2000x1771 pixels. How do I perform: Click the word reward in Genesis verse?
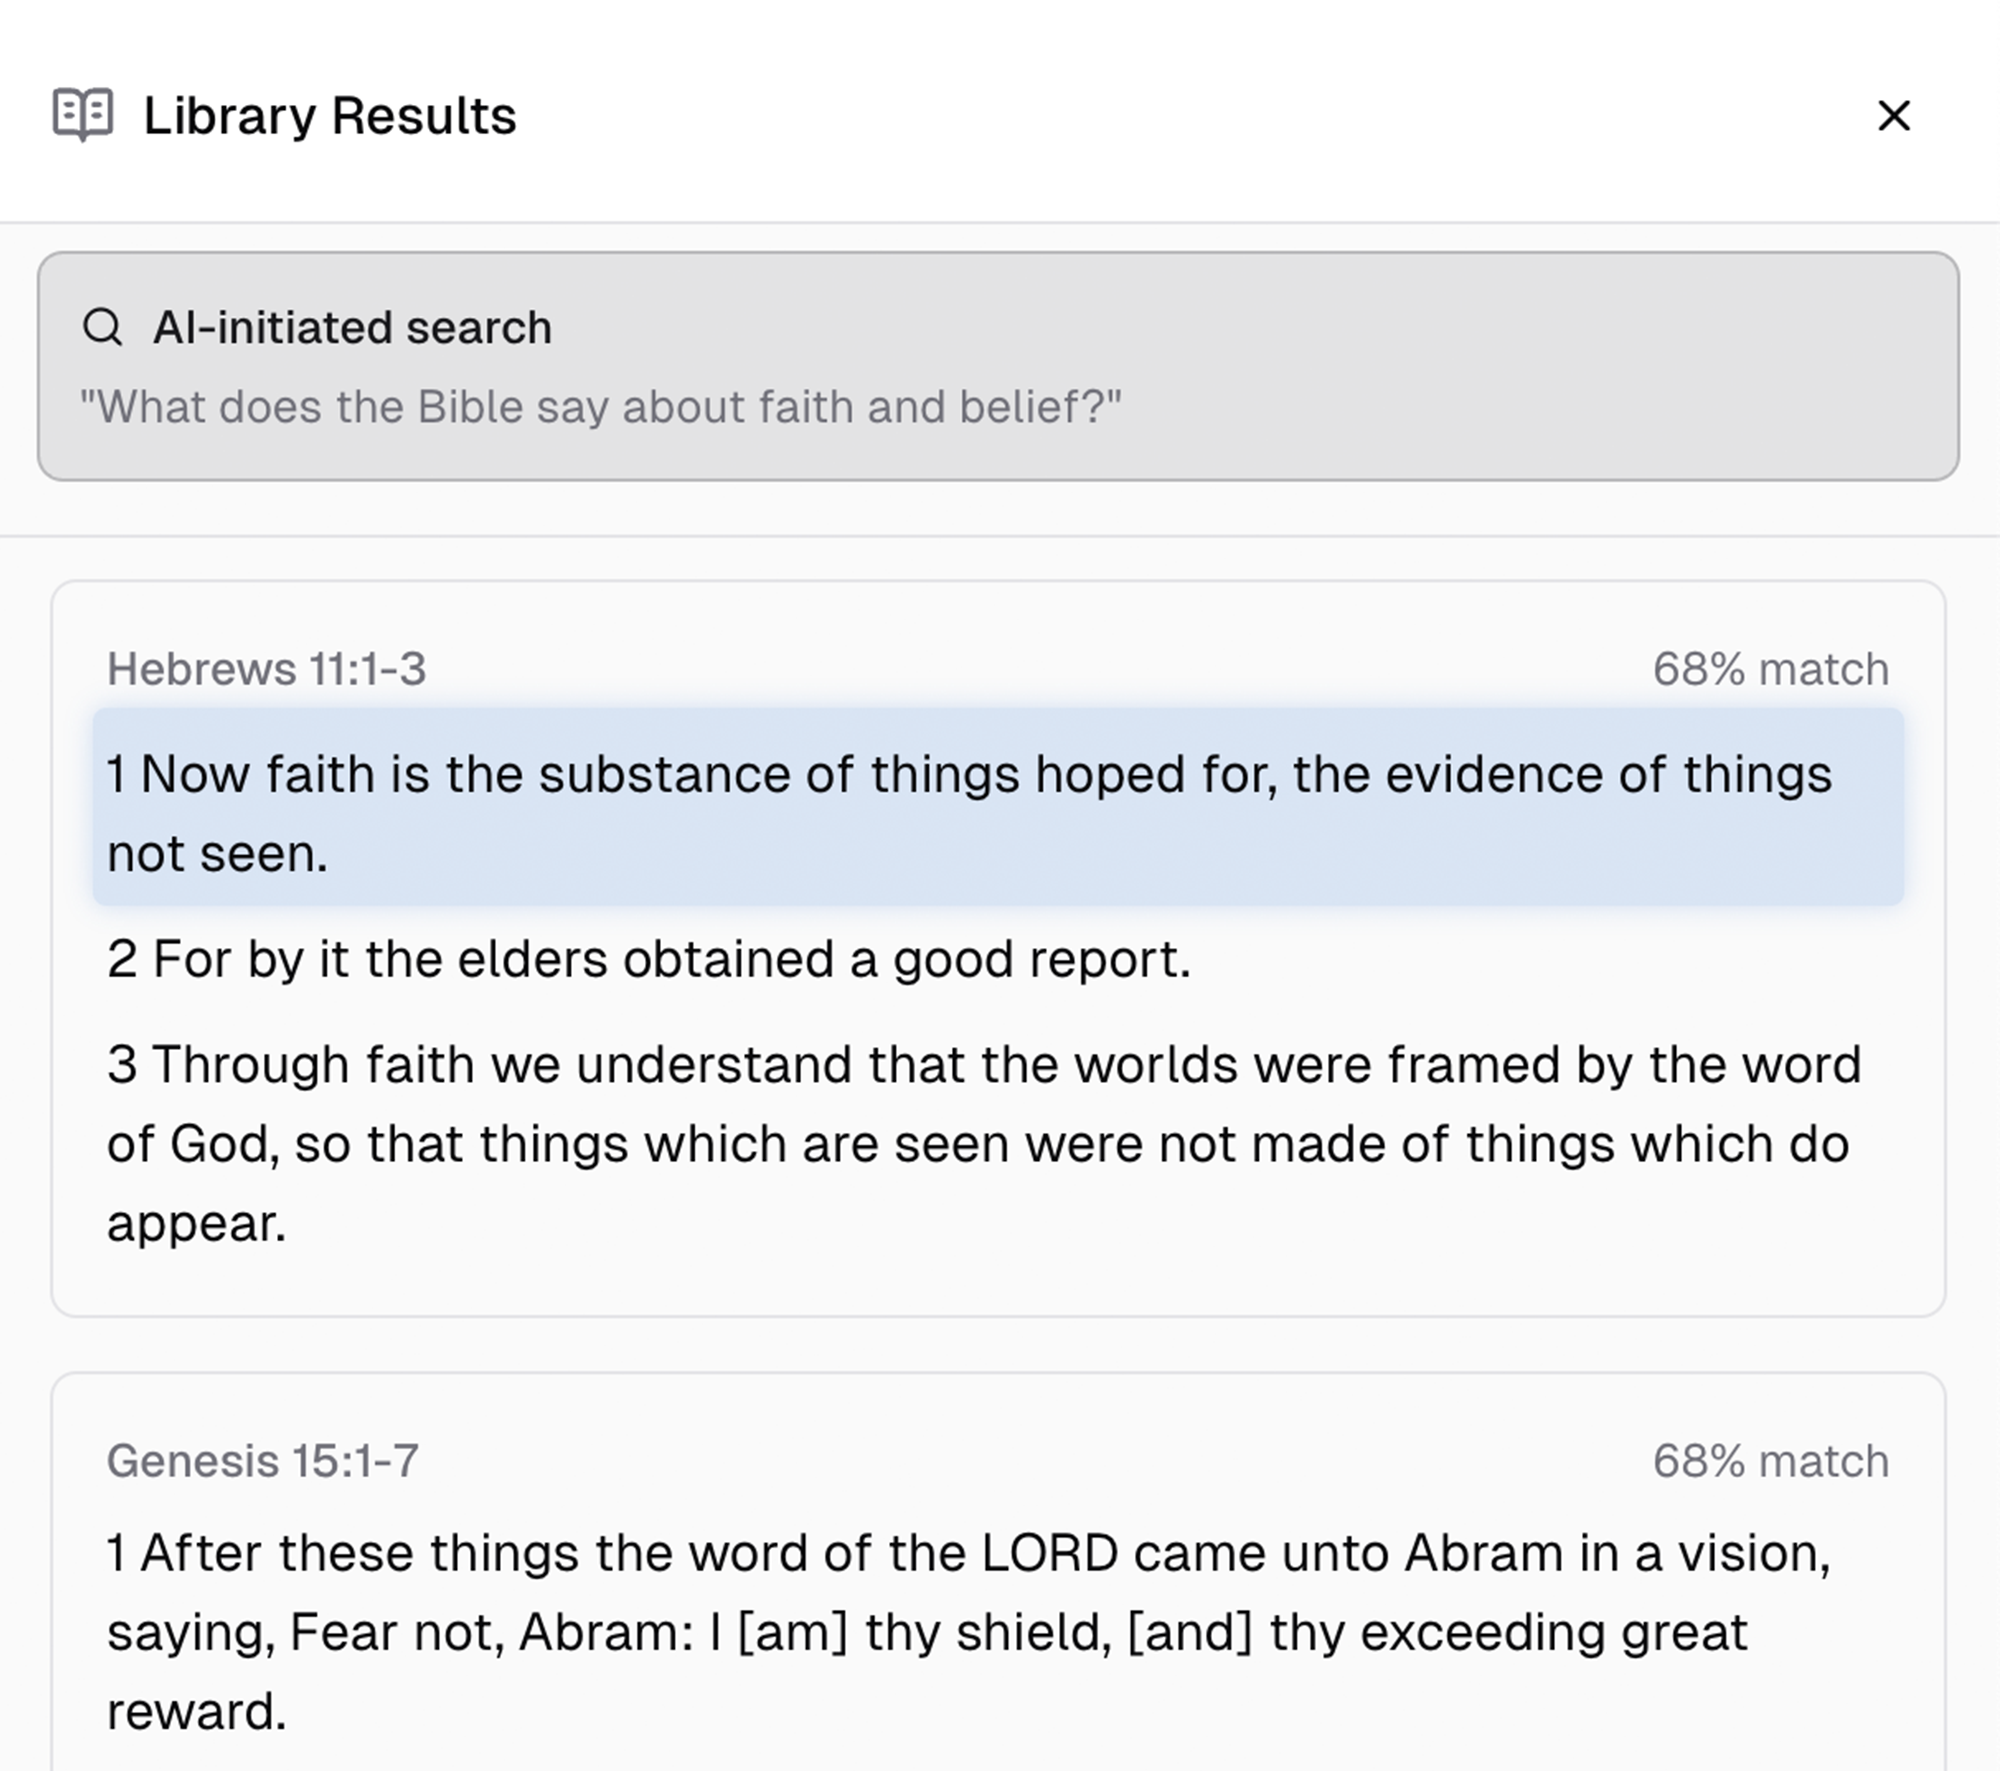(196, 1712)
